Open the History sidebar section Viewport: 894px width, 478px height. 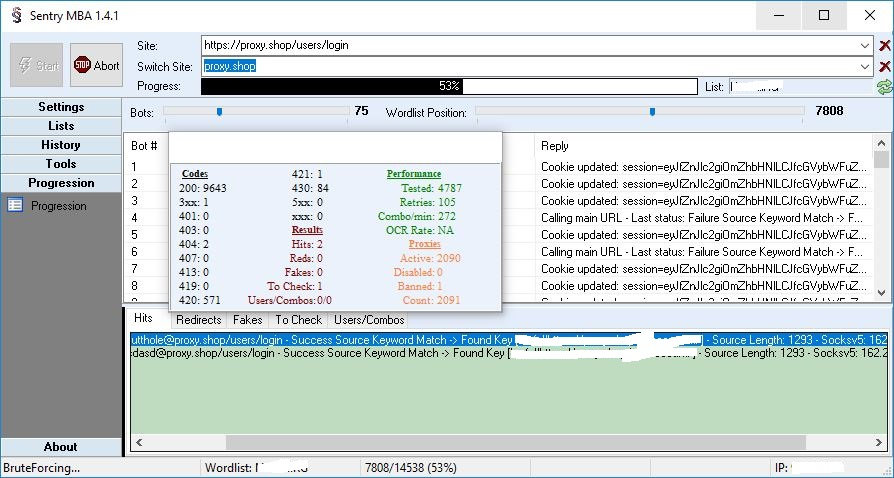pos(61,145)
